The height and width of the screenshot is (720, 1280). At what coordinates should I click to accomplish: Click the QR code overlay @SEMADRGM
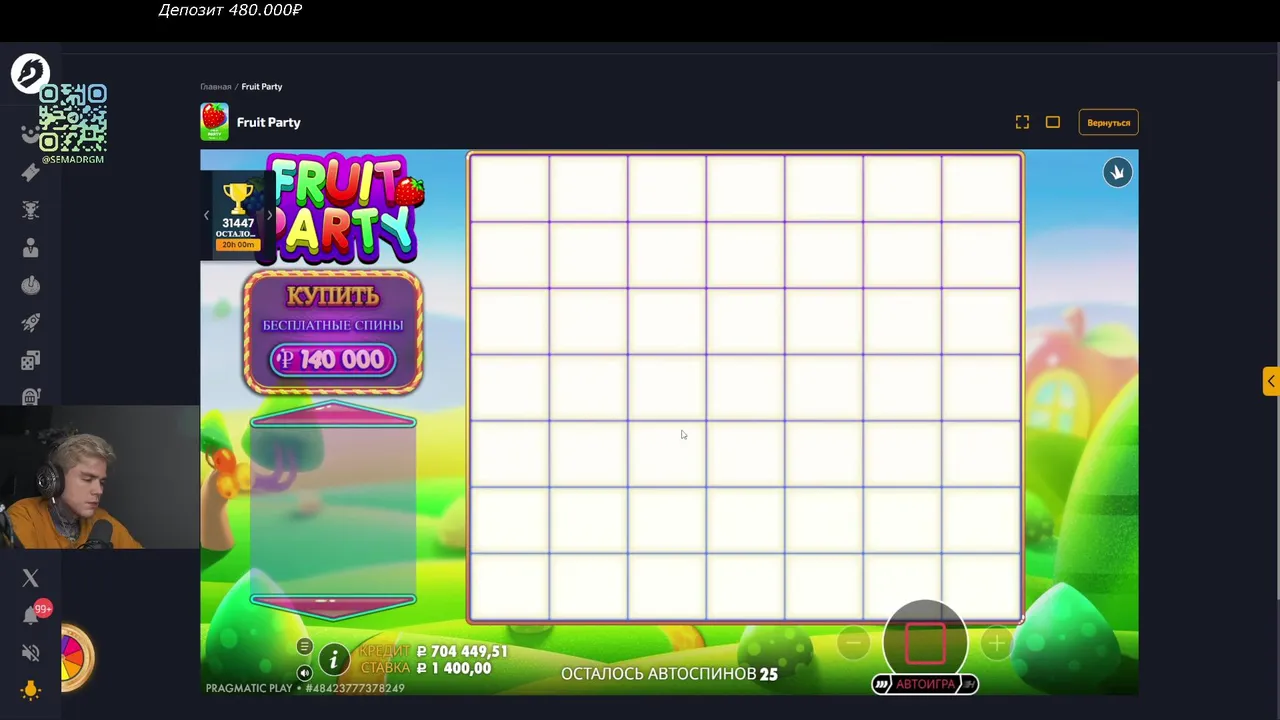(x=73, y=124)
